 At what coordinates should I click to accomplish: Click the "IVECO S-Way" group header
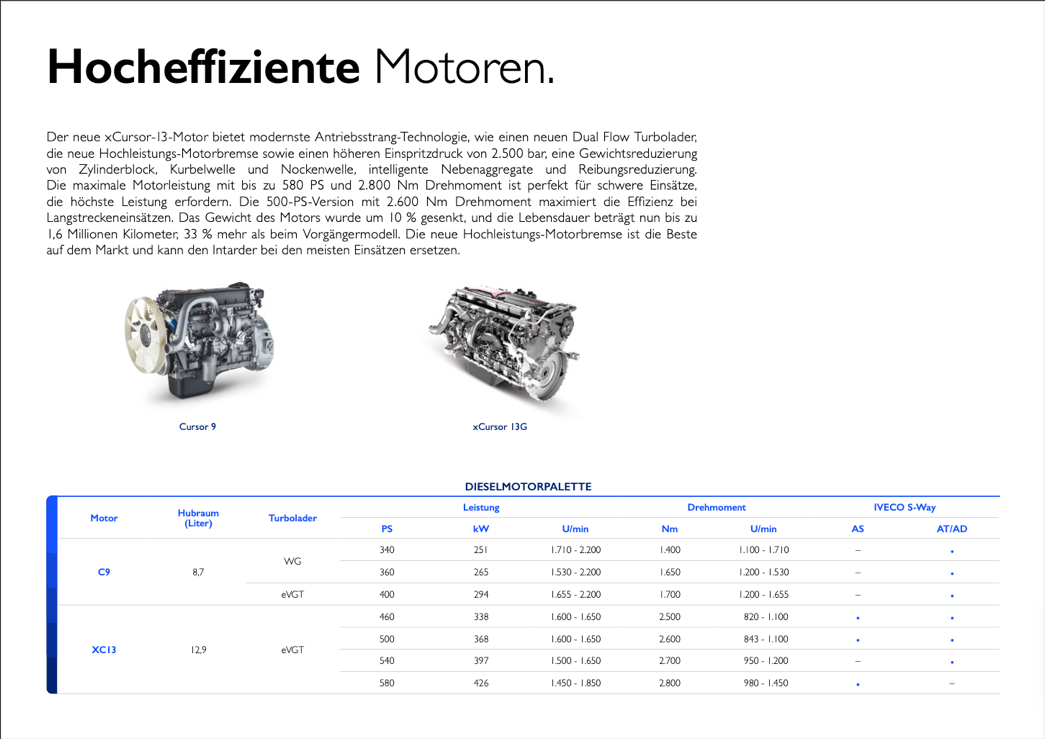(904, 508)
